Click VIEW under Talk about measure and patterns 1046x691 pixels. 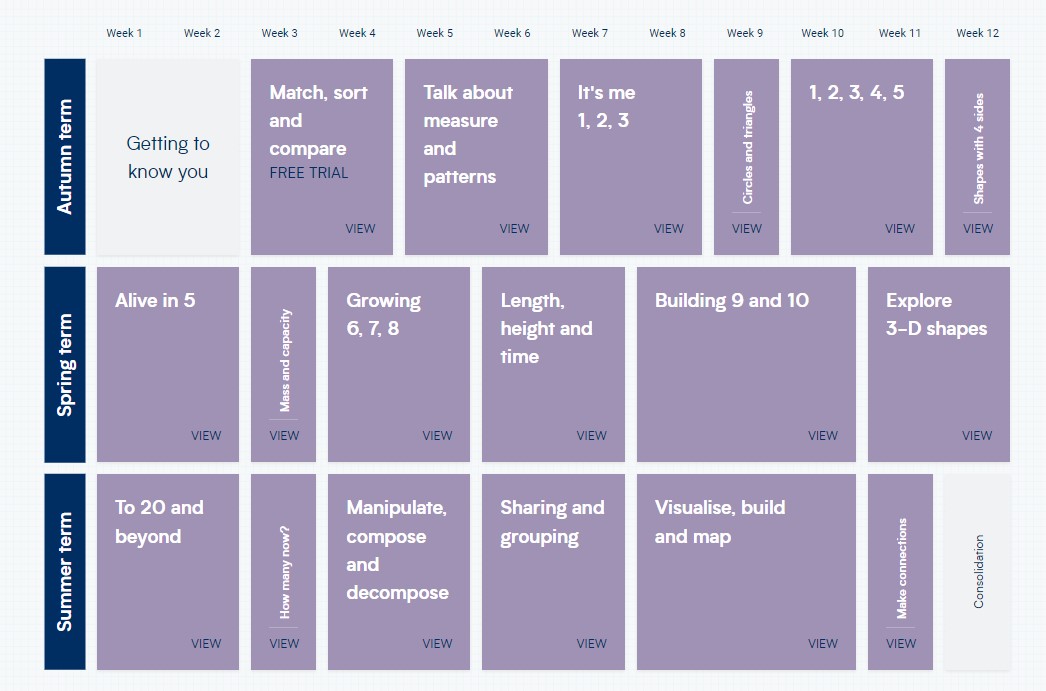pyautogui.click(x=514, y=229)
